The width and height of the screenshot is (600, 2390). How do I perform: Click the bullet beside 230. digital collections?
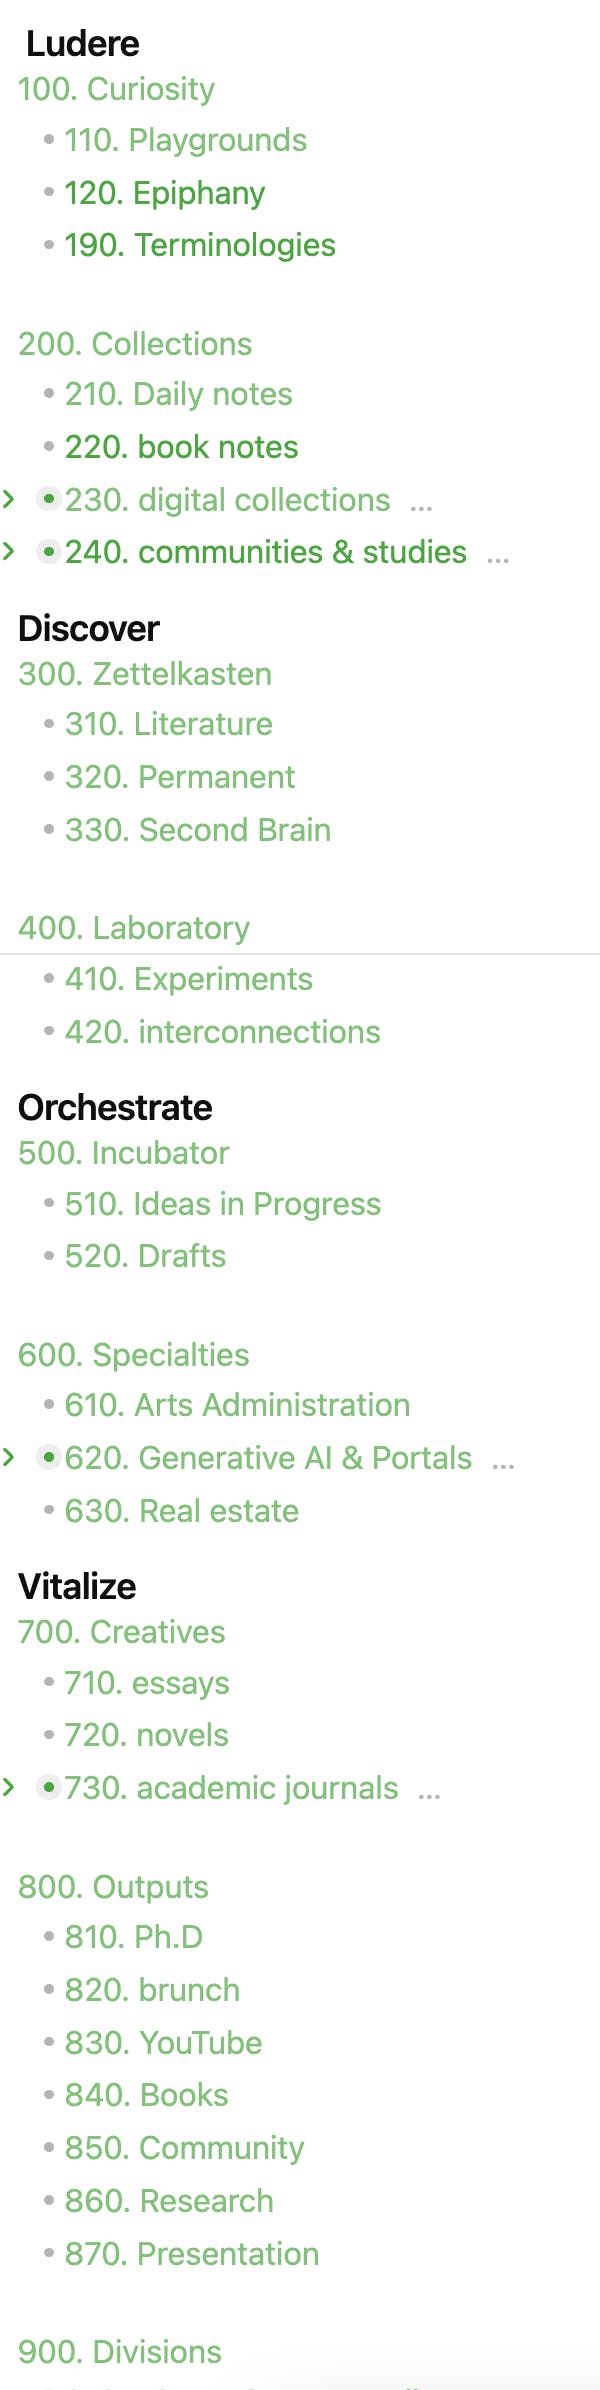48,499
